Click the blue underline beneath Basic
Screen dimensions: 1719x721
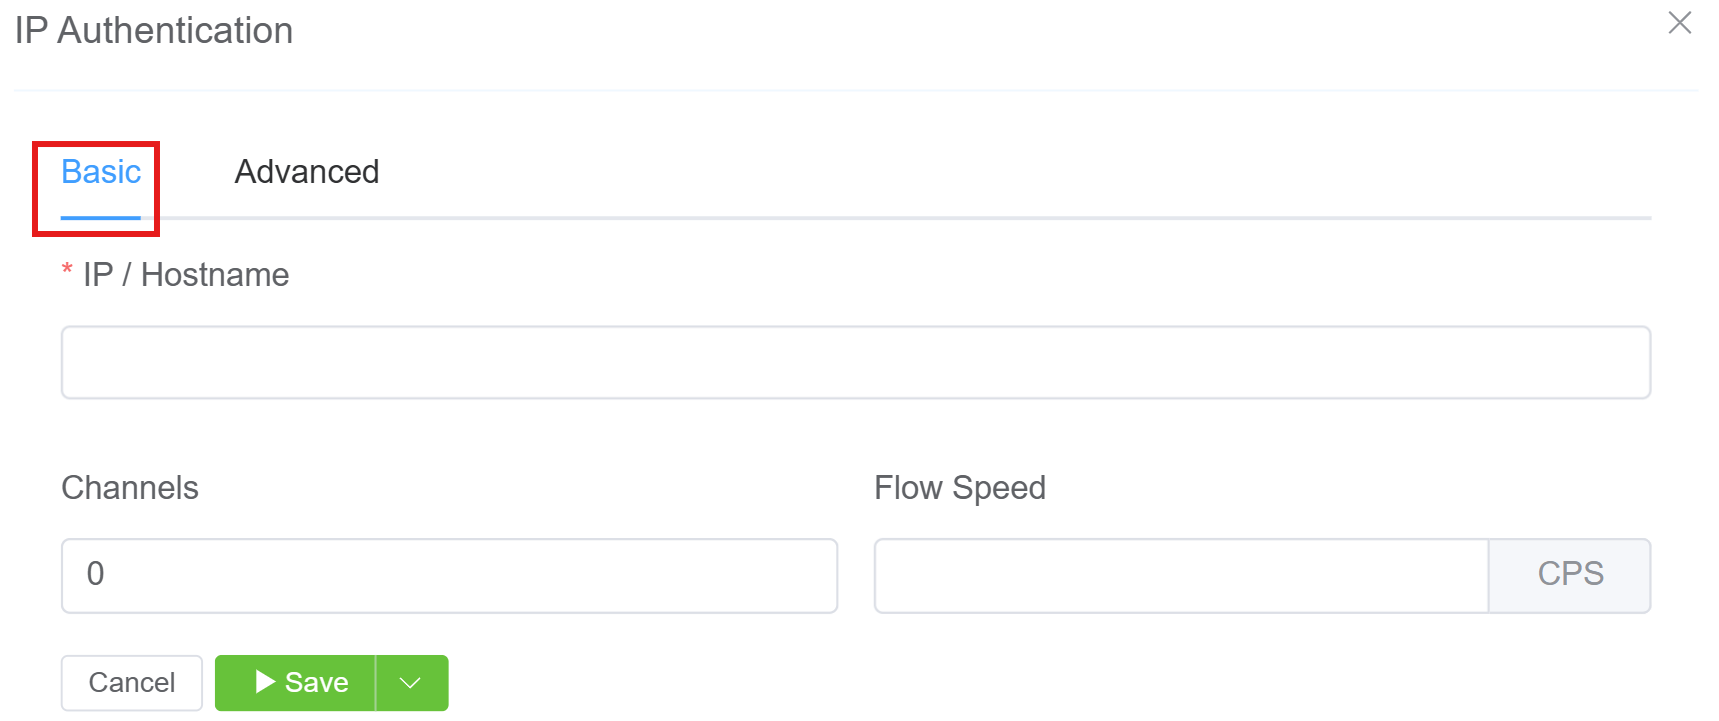[x=101, y=217]
